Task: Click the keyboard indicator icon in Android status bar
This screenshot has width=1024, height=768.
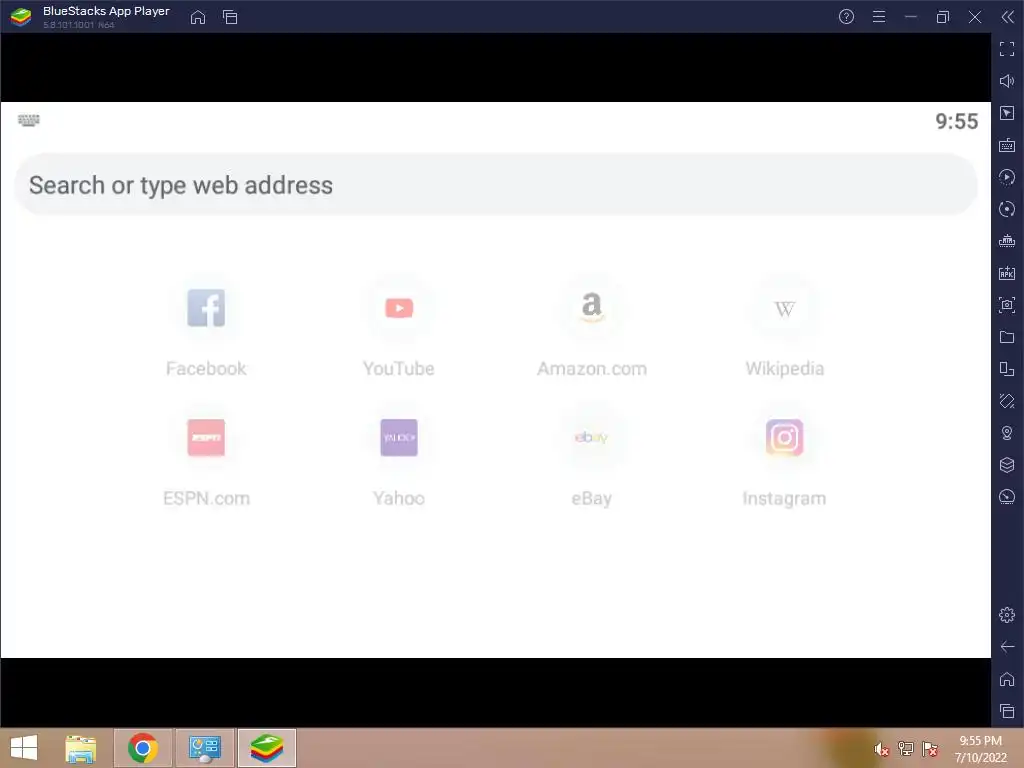Action: point(29,120)
